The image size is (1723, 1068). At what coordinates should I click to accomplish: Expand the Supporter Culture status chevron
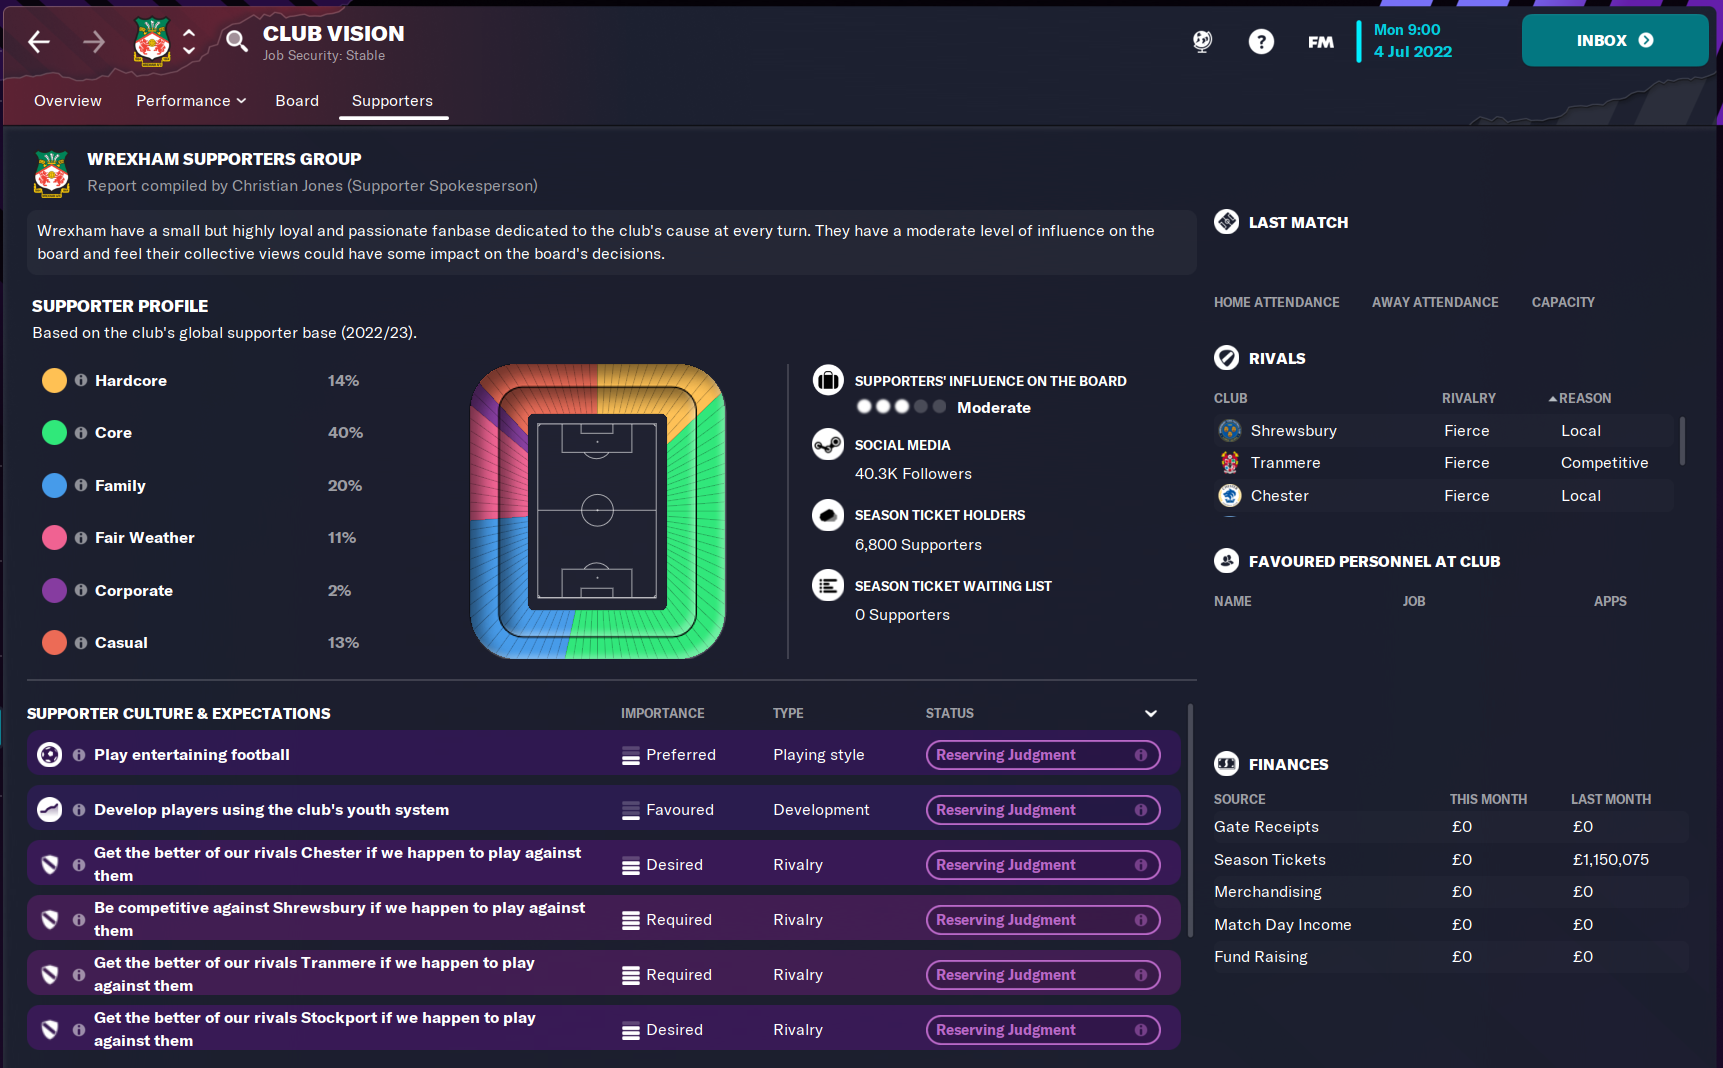tap(1151, 713)
